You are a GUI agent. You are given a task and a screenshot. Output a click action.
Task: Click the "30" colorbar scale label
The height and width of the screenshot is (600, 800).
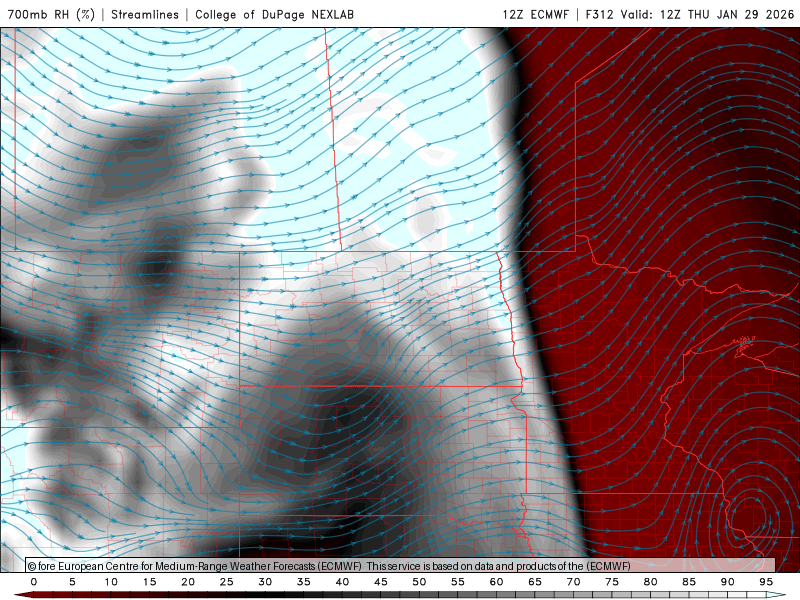265,582
